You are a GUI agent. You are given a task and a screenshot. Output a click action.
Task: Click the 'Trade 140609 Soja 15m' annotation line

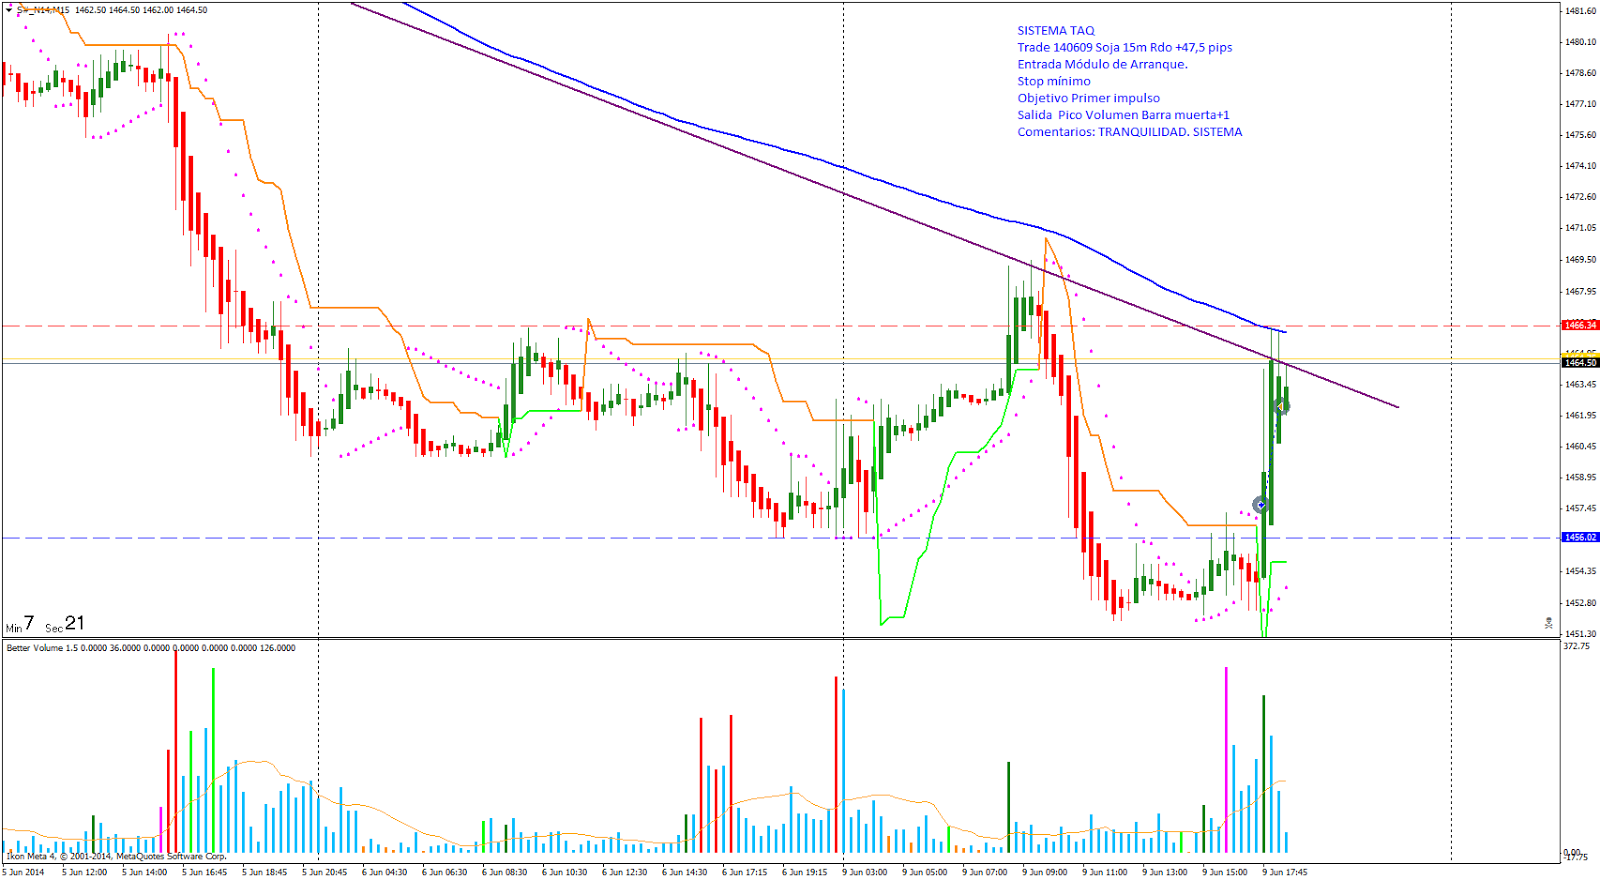(1124, 47)
